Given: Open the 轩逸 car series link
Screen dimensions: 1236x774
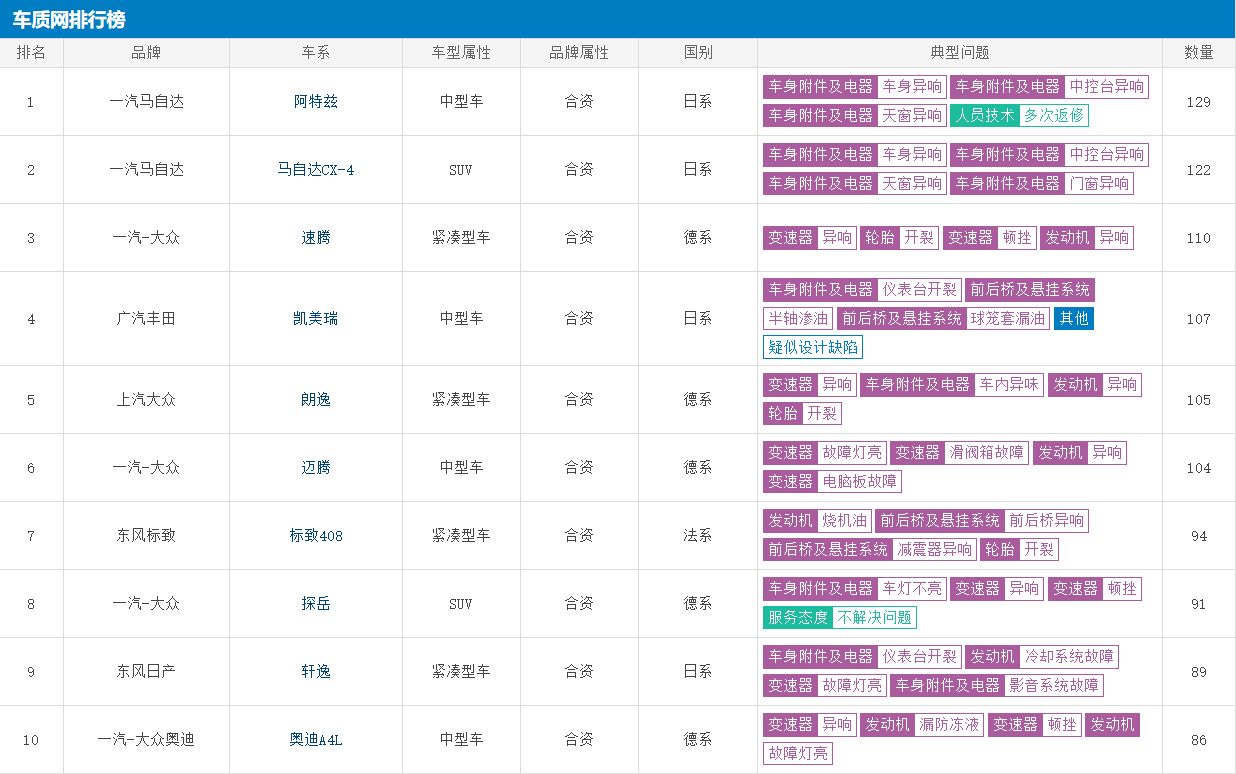Looking at the screenshot, I should (x=315, y=672).
